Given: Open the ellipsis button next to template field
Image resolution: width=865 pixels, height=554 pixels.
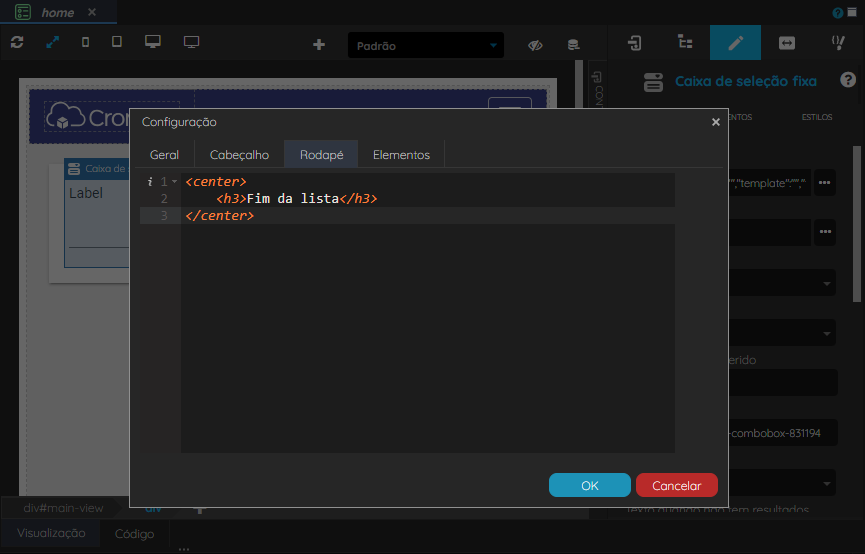Looking at the screenshot, I should click(x=825, y=183).
